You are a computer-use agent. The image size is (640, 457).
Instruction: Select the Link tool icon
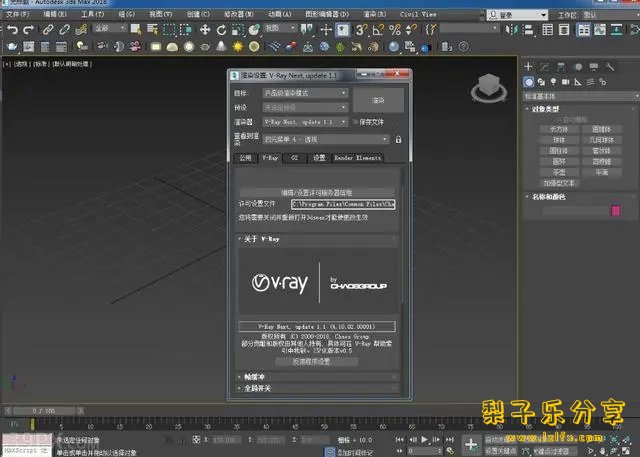48,29
